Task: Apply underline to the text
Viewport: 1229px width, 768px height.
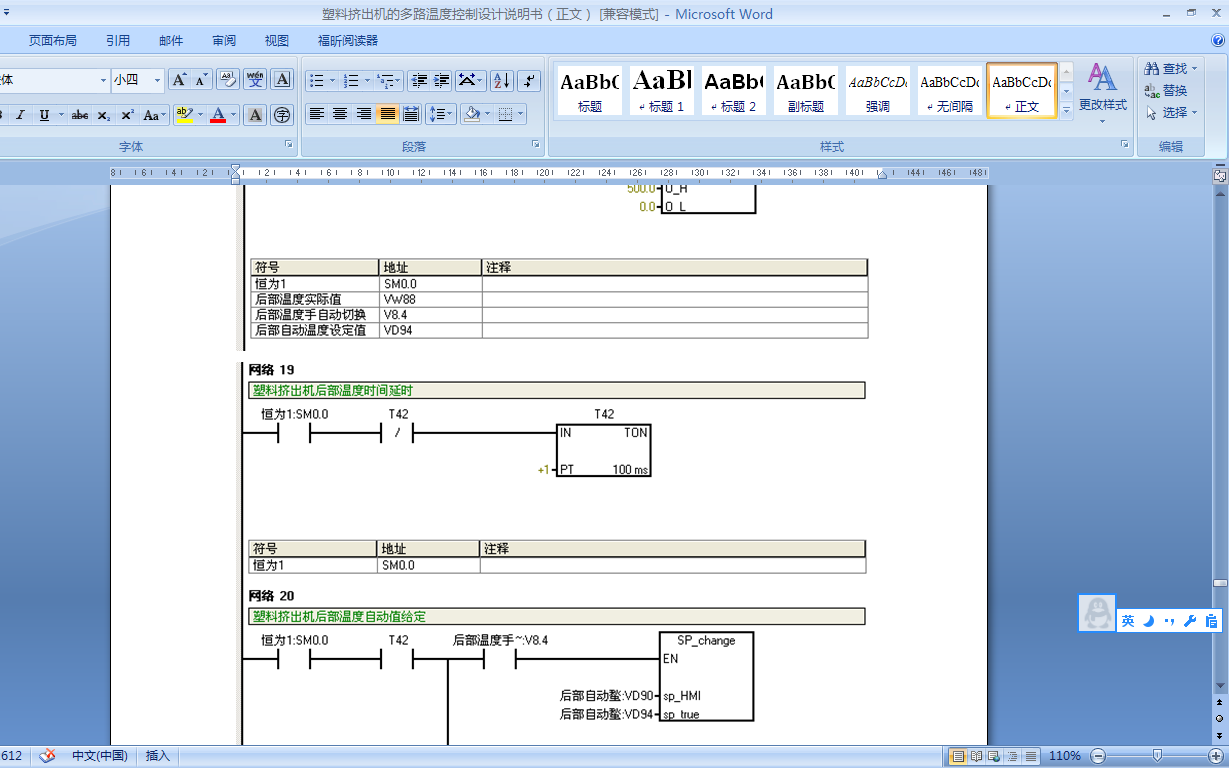Action: tap(44, 116)
